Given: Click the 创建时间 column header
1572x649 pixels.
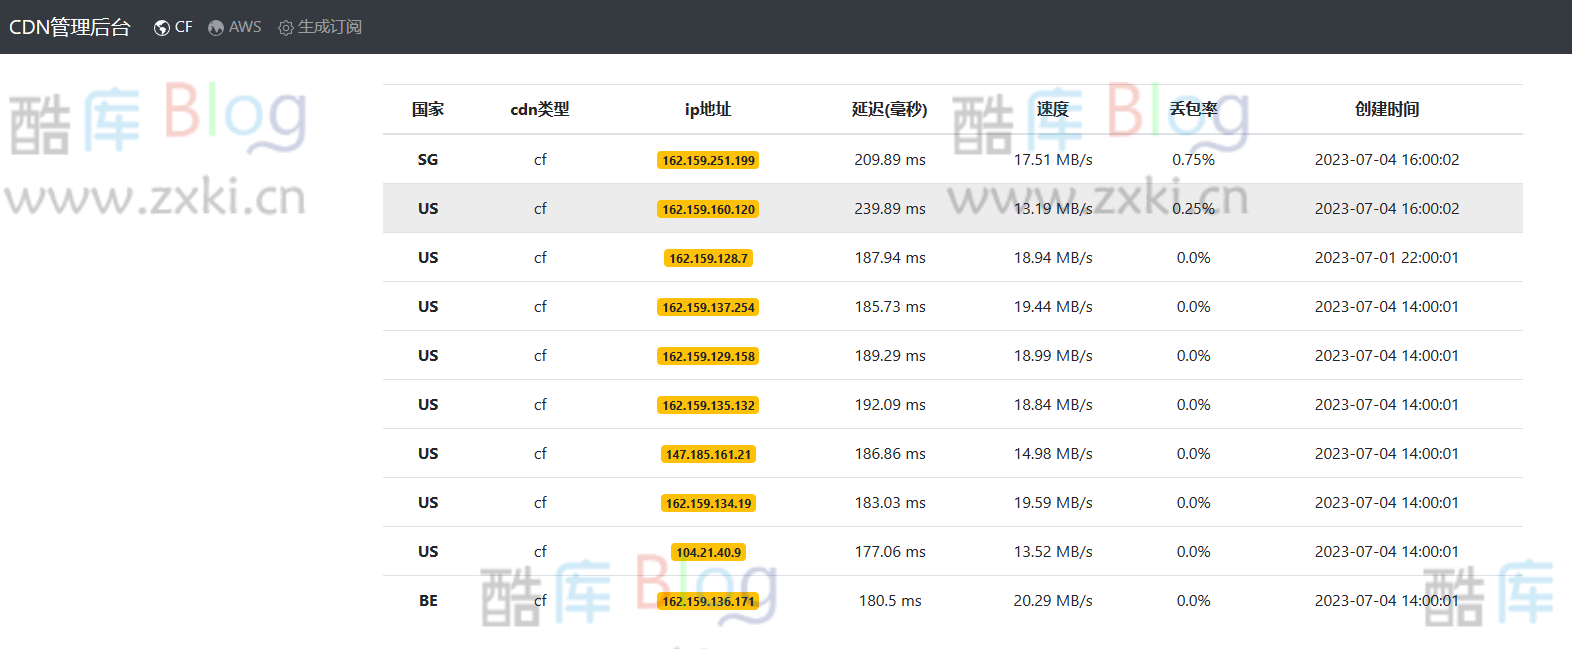Looking at the screenshot, I should (1387, 109).
